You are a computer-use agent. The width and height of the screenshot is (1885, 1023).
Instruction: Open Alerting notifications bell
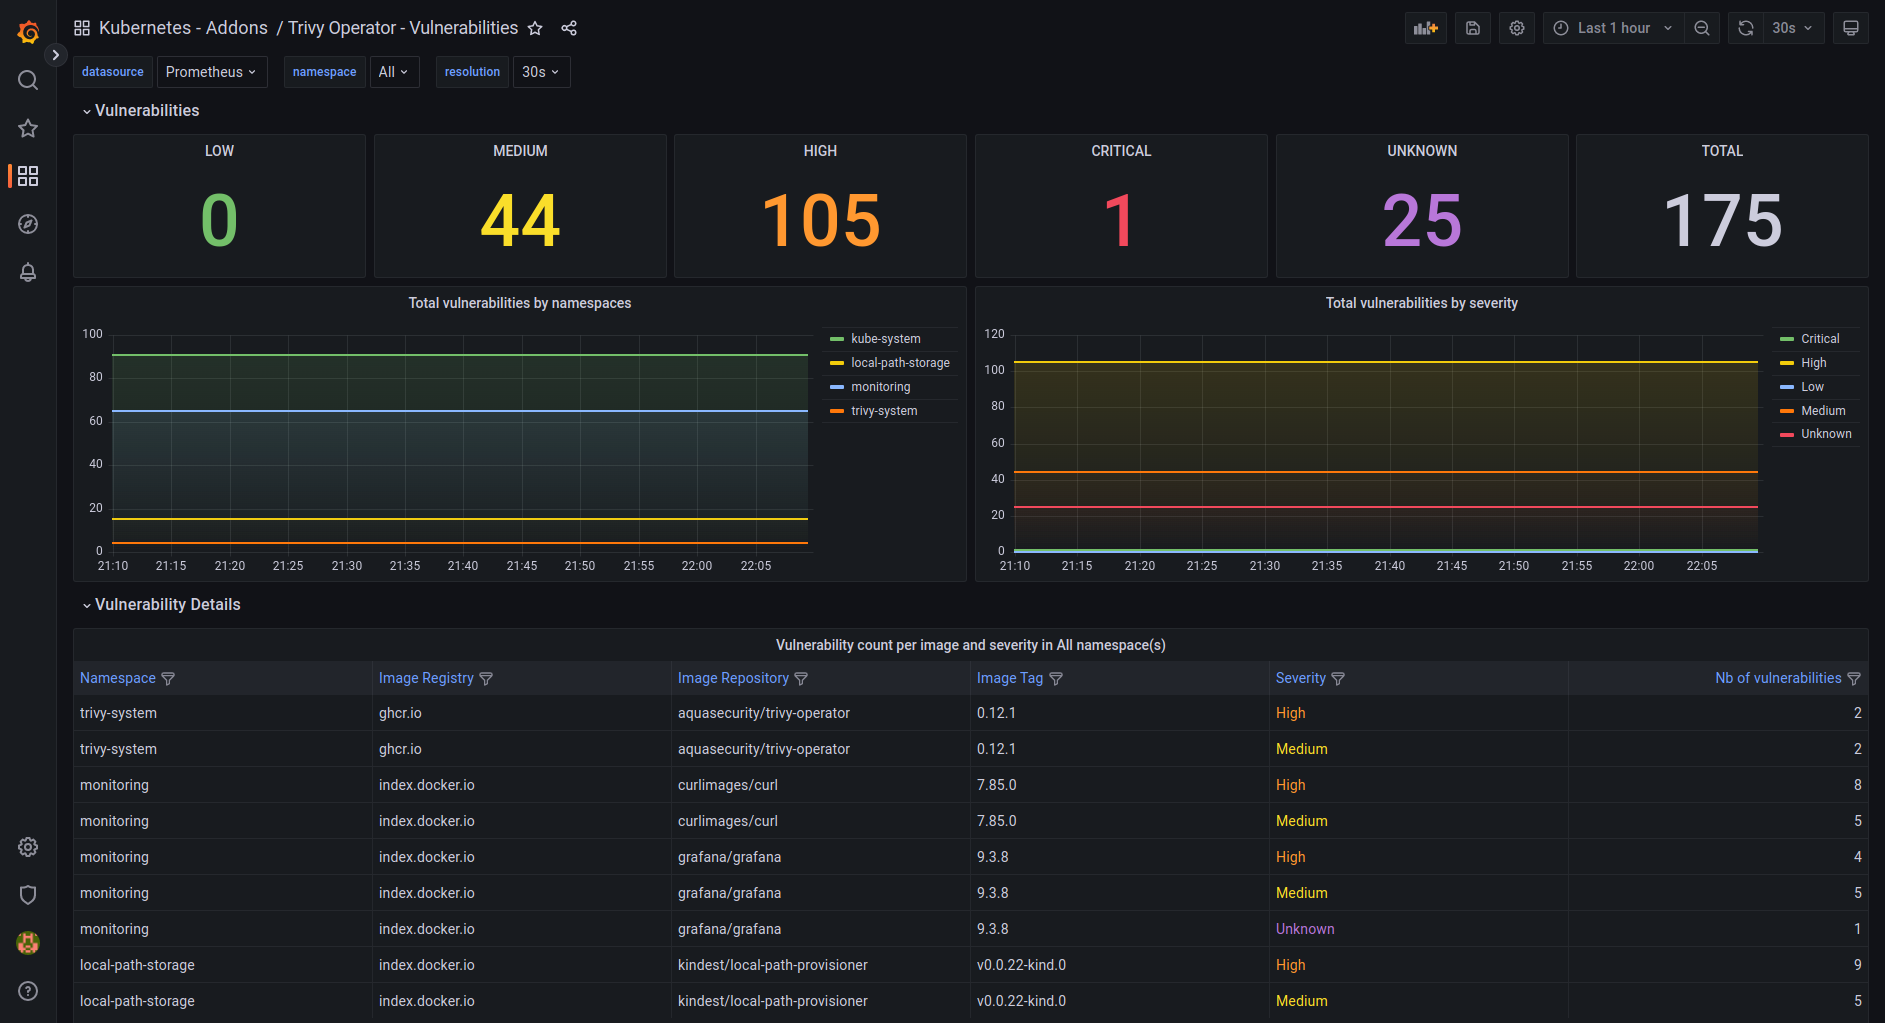[27, 272]
